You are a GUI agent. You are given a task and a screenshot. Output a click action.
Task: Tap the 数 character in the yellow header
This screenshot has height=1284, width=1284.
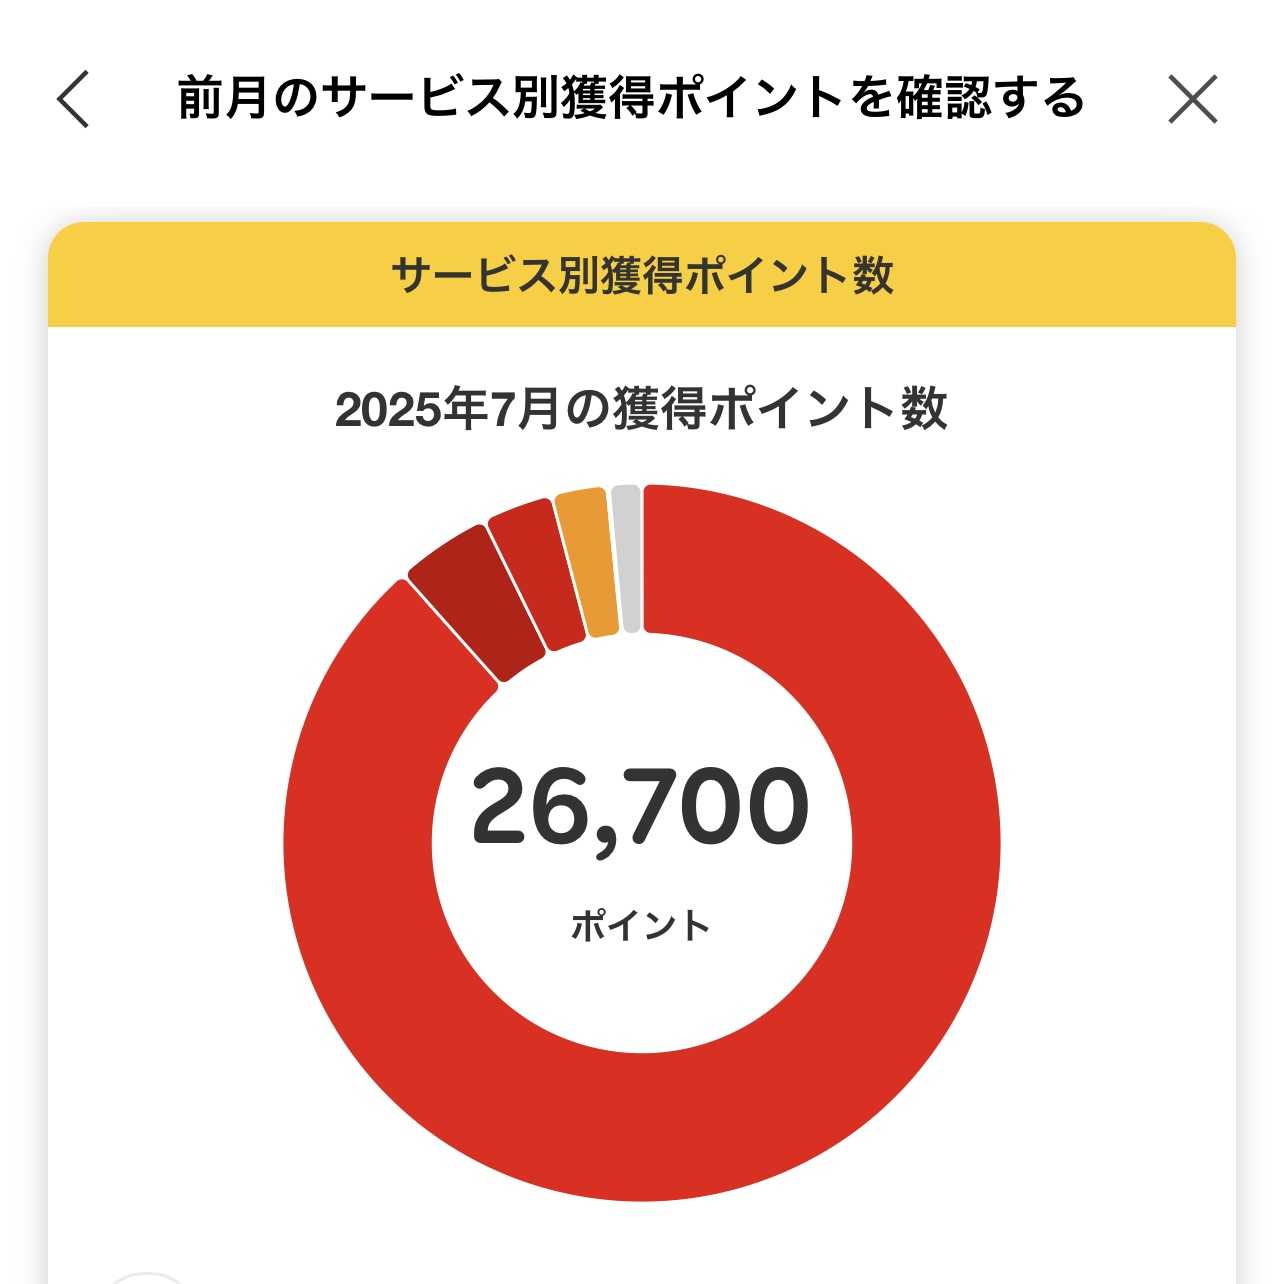tap(872, 275)
